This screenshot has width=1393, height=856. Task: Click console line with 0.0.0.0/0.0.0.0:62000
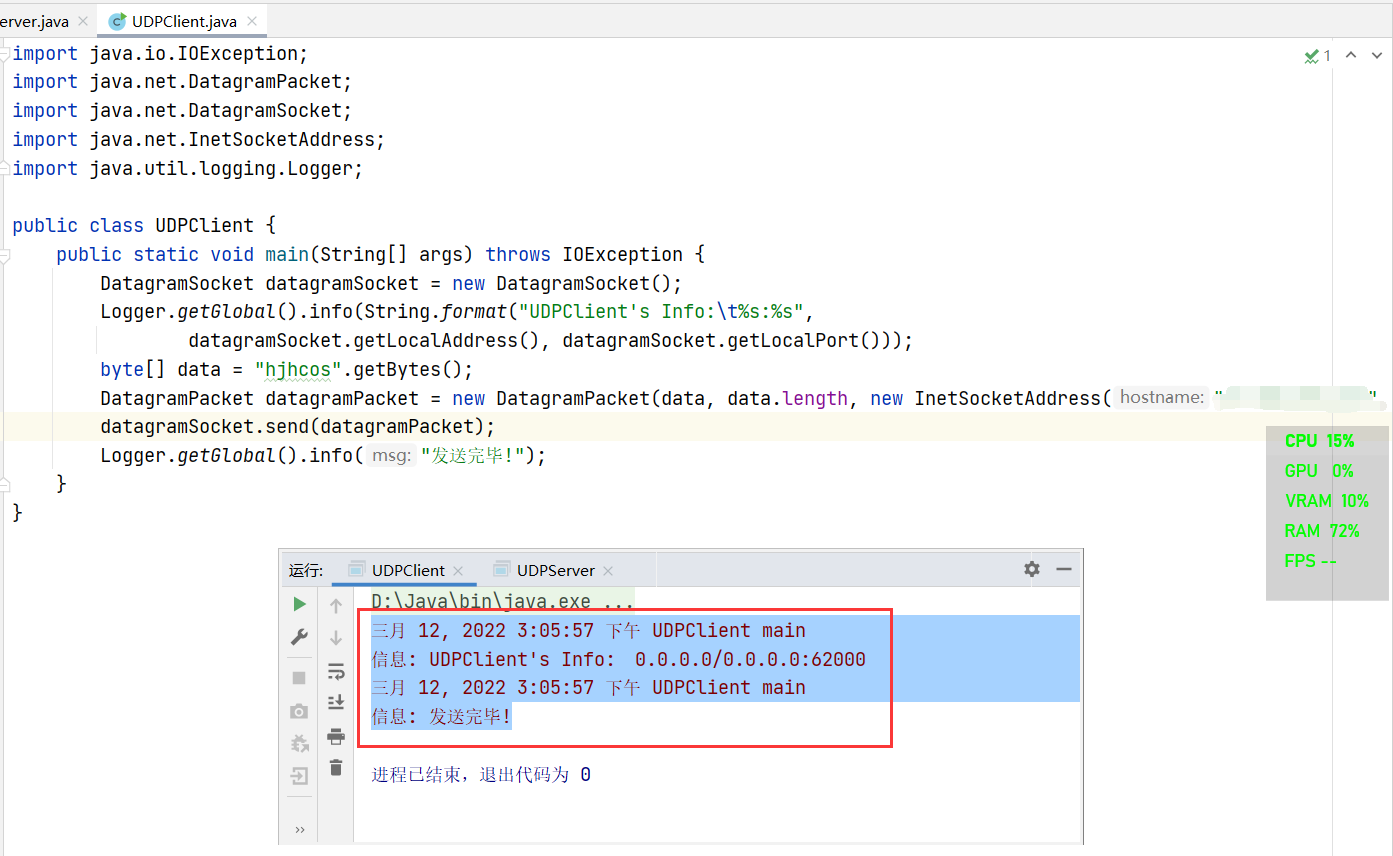618,659
